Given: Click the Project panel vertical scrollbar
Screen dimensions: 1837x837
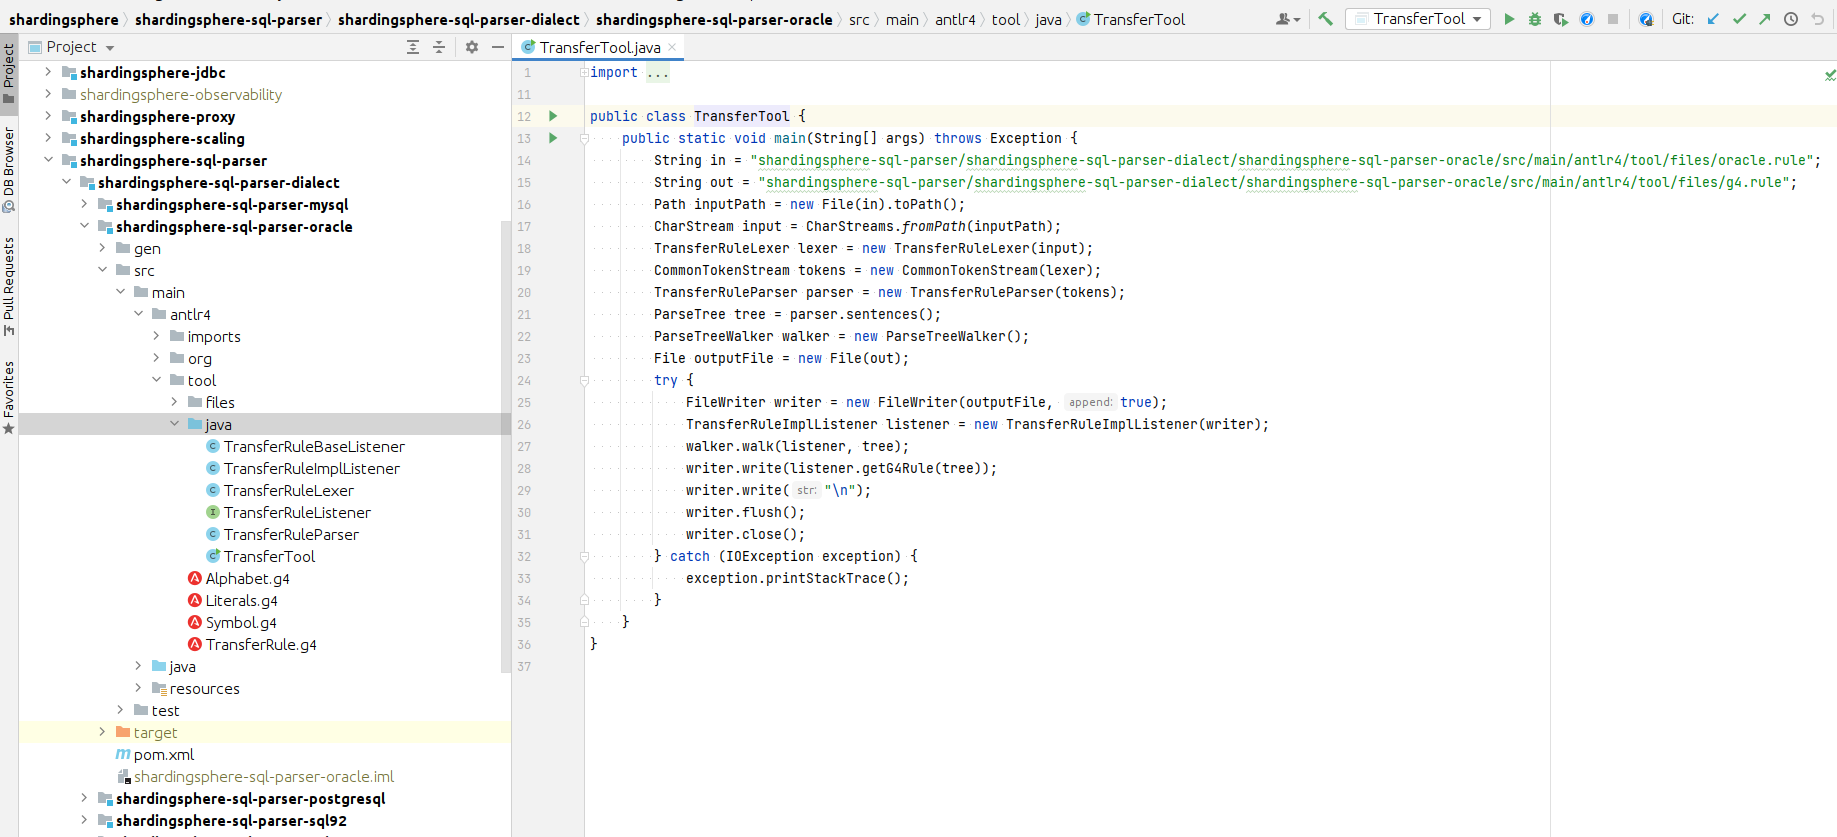Looking at the screenshot, I should click(x=505, y=447).
